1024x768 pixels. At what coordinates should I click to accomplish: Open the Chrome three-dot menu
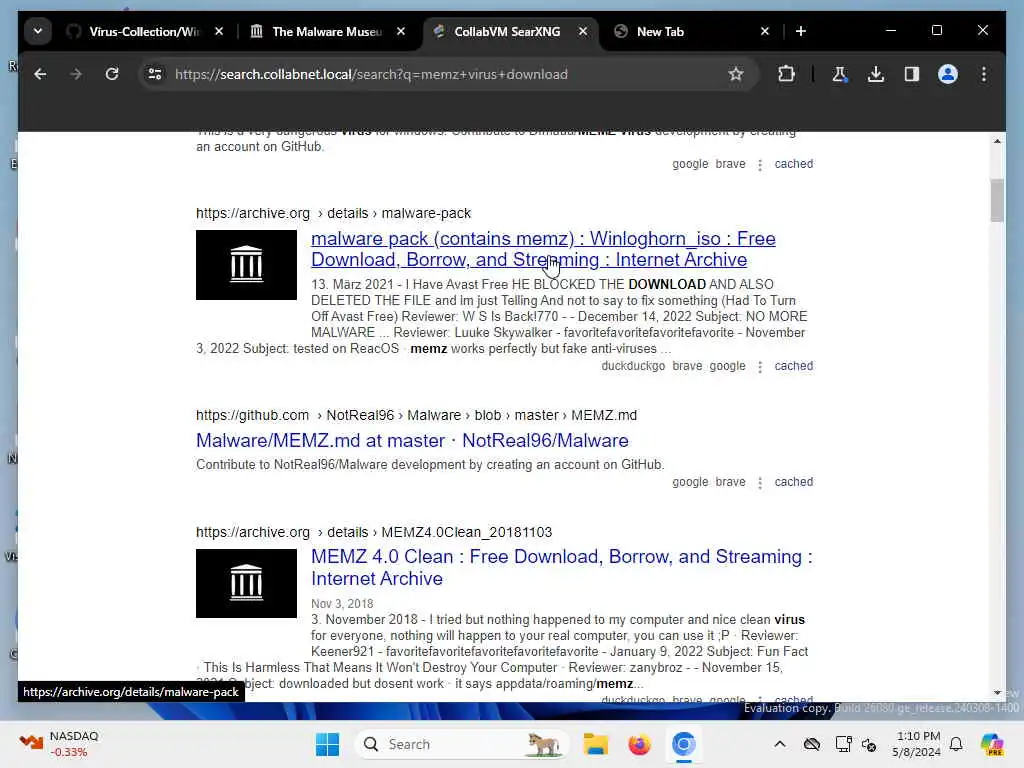[x=984, y=74]
